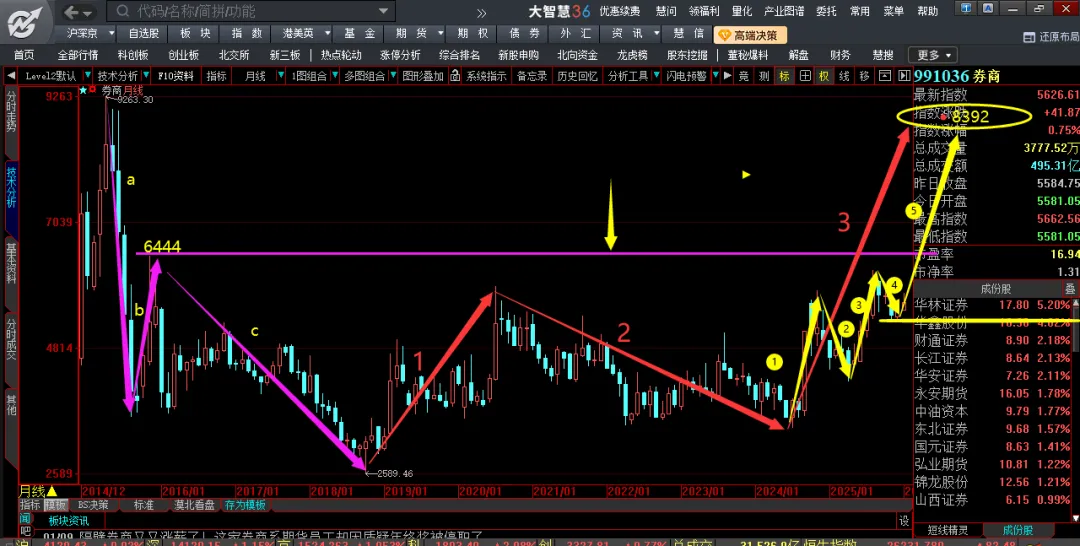Screen dimensions: 1080x546
Task: Toggle the 模板 button at chart bottom
Action: [x=55, y=505]
